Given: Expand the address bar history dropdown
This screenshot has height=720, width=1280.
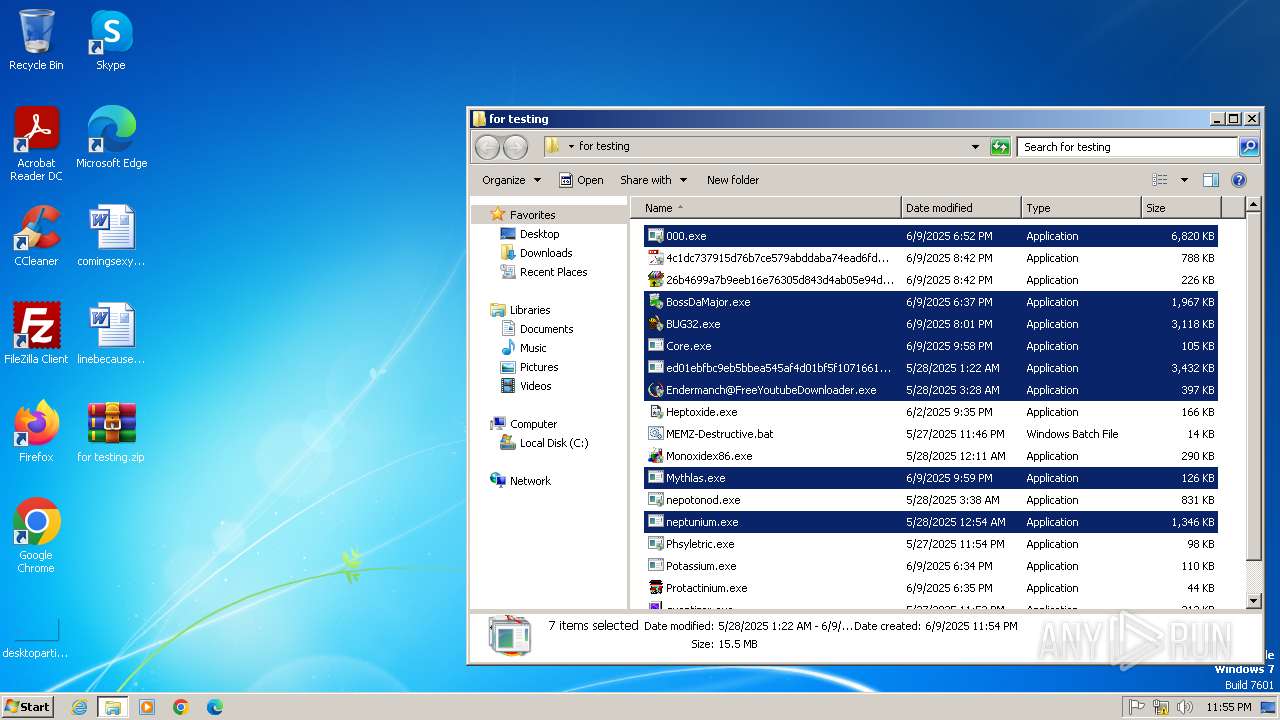Looking at the screenshot, I should click(975, 147).
